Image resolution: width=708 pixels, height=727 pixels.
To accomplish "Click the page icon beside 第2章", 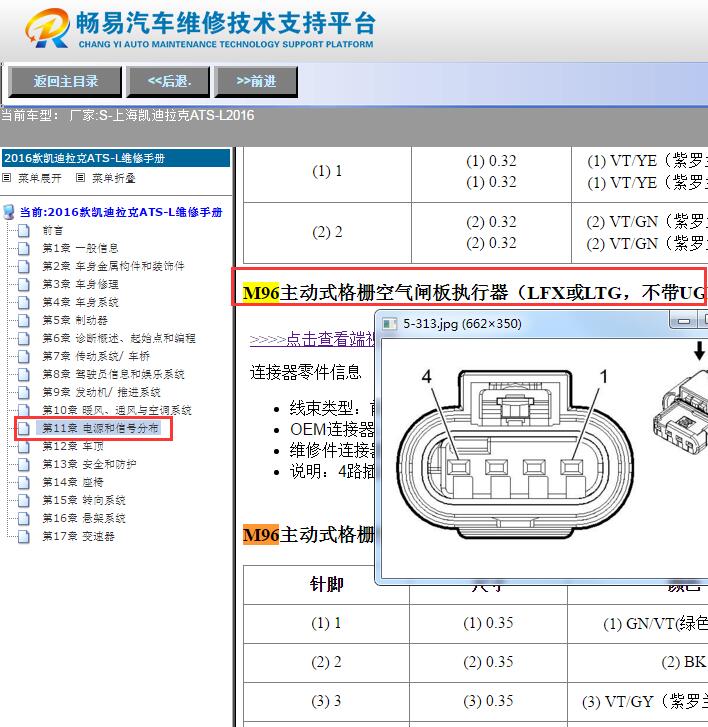I will click(x=24, y=266).
